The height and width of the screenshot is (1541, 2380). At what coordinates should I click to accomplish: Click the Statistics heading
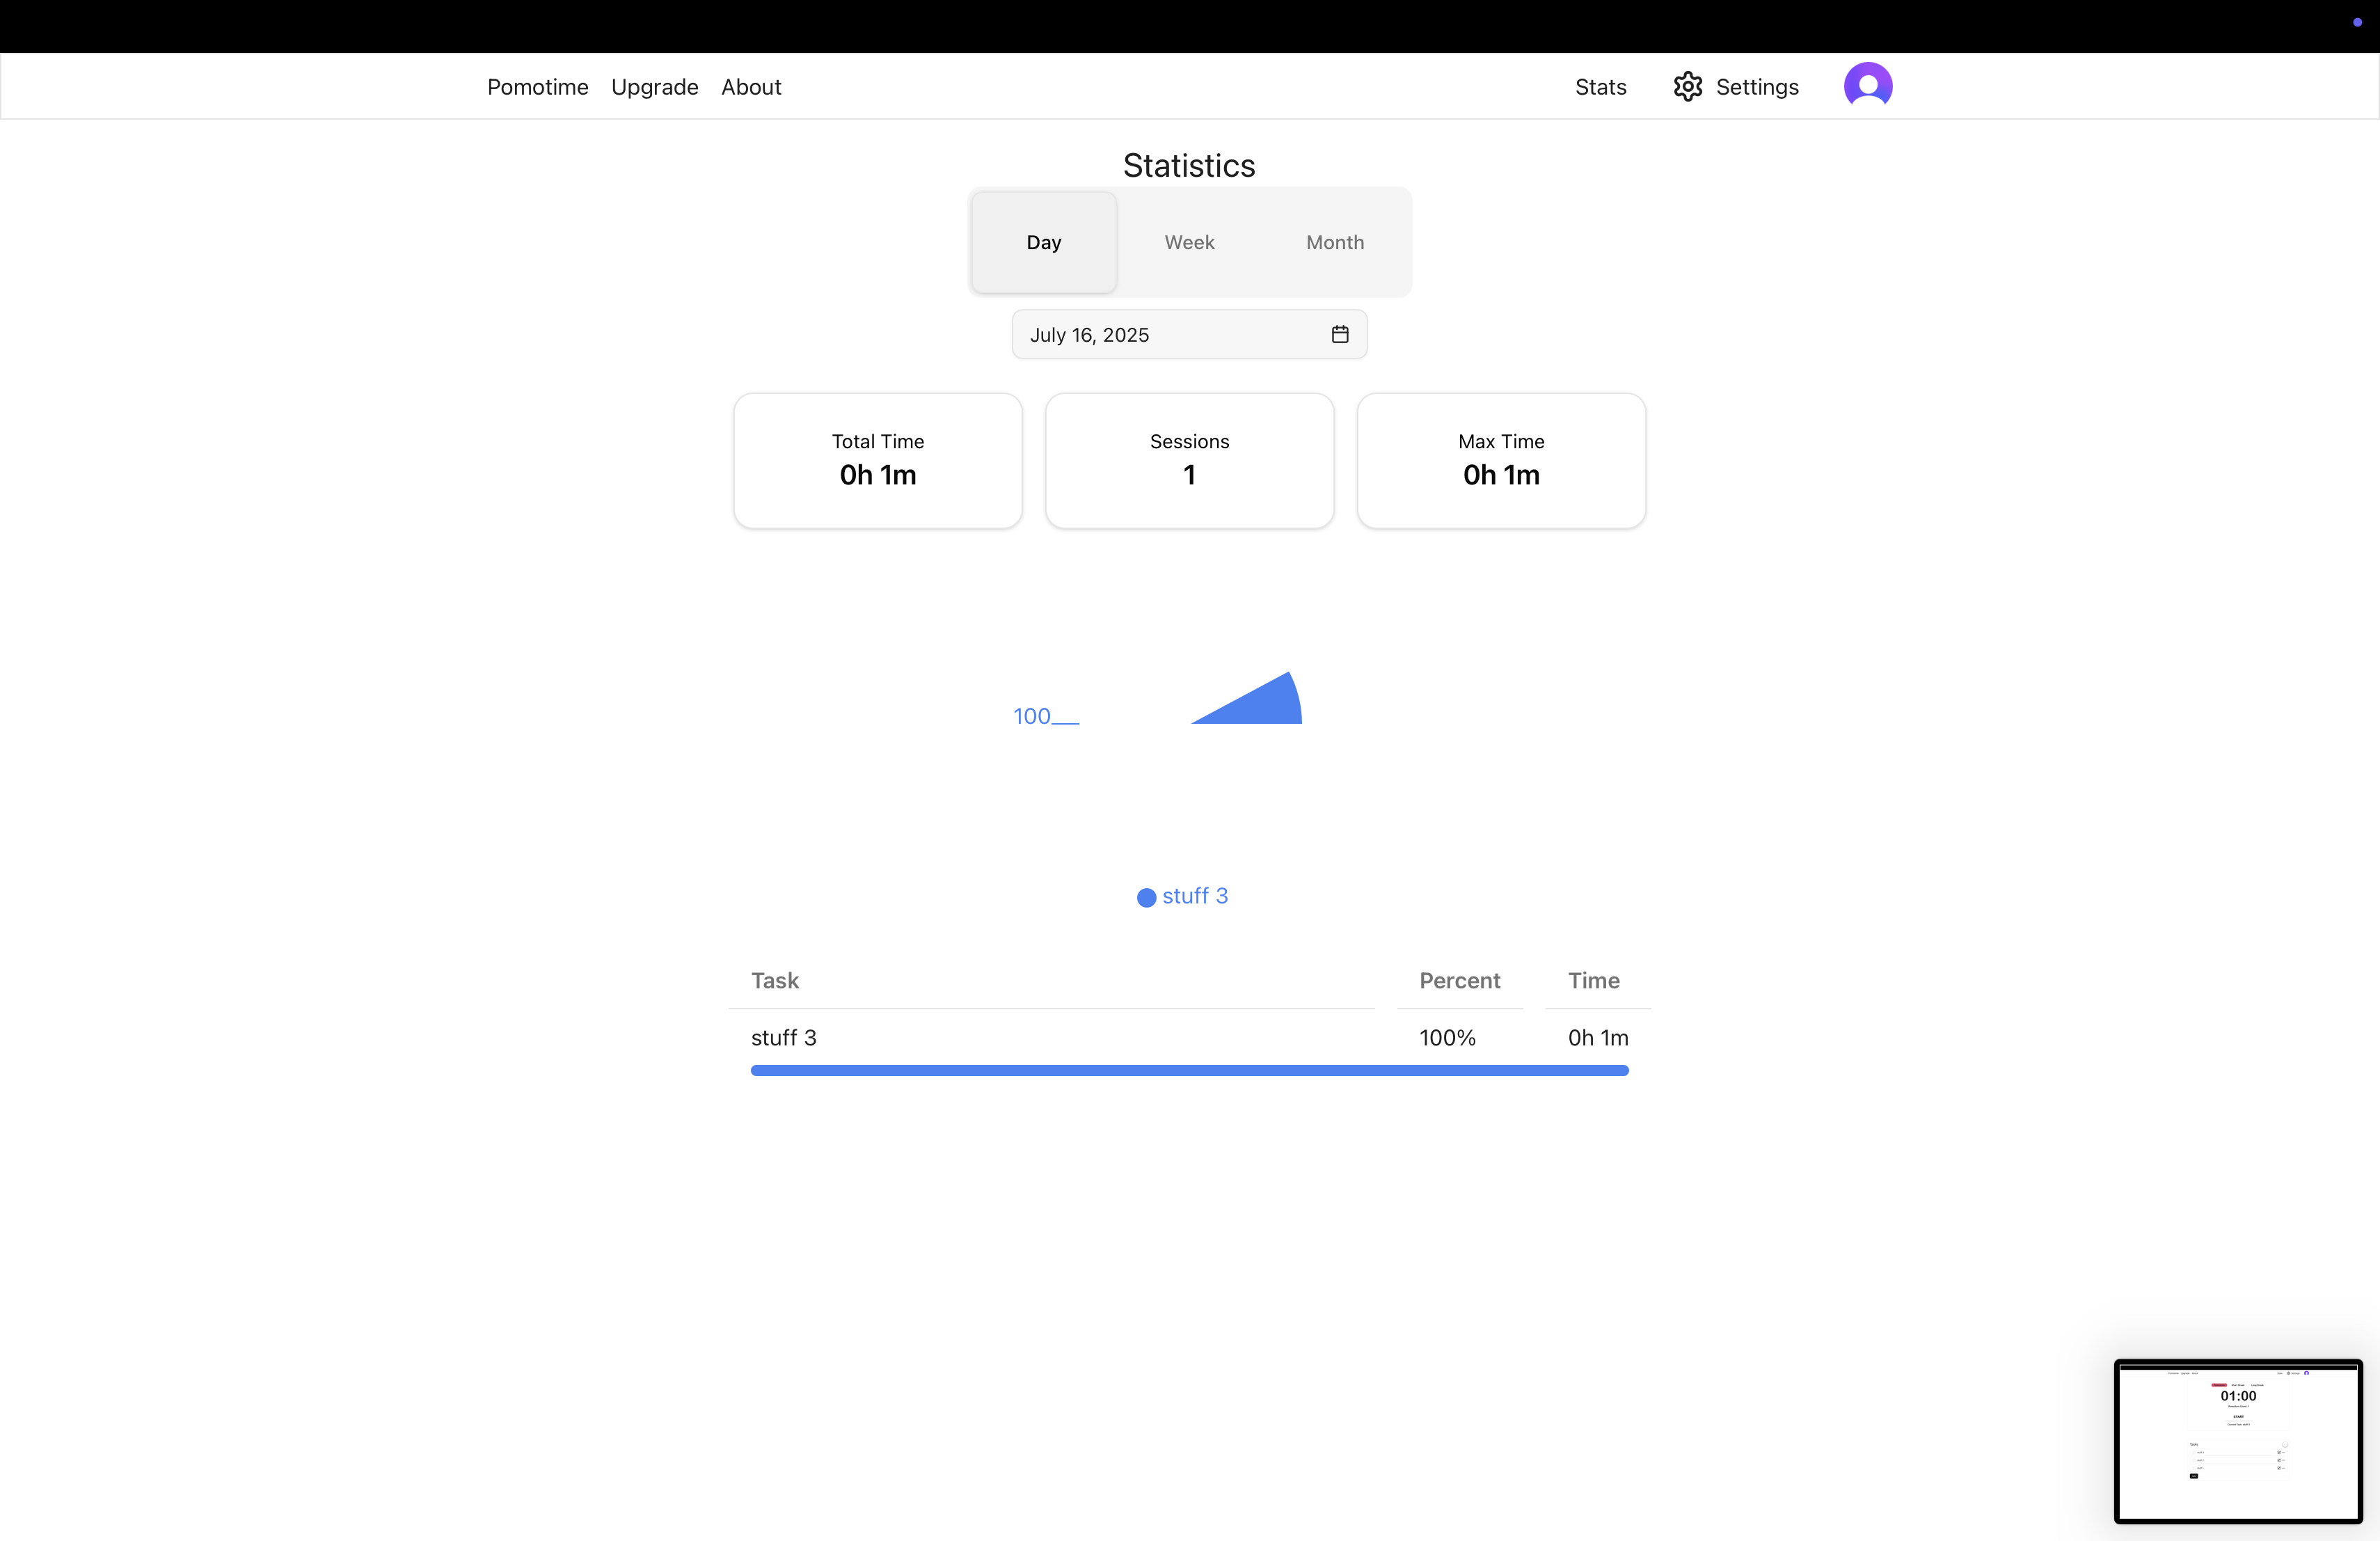coord(1189,165)
